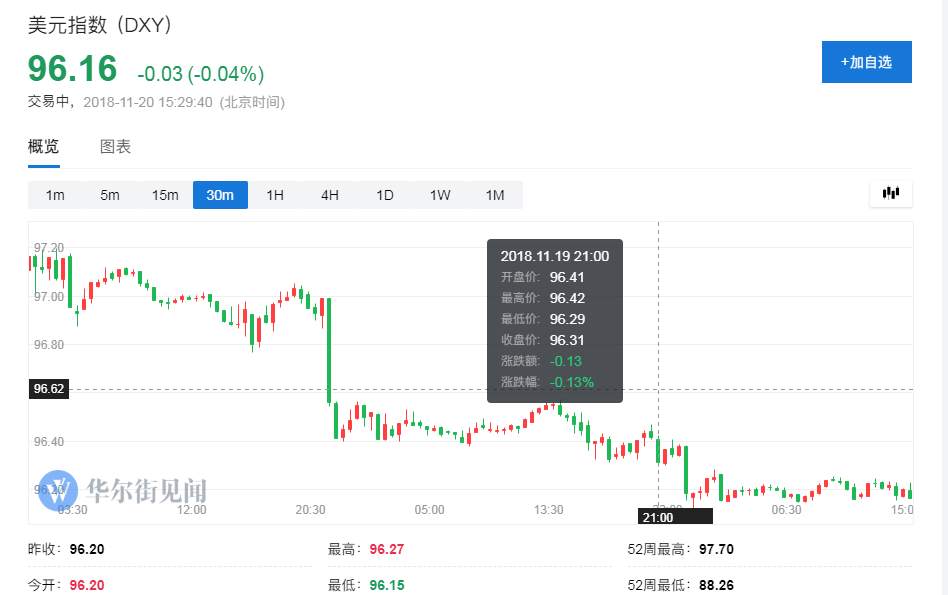Click the 52周最高 value 97.70
The height and width of the screenshot is (595, 948).
click(716, 549)
